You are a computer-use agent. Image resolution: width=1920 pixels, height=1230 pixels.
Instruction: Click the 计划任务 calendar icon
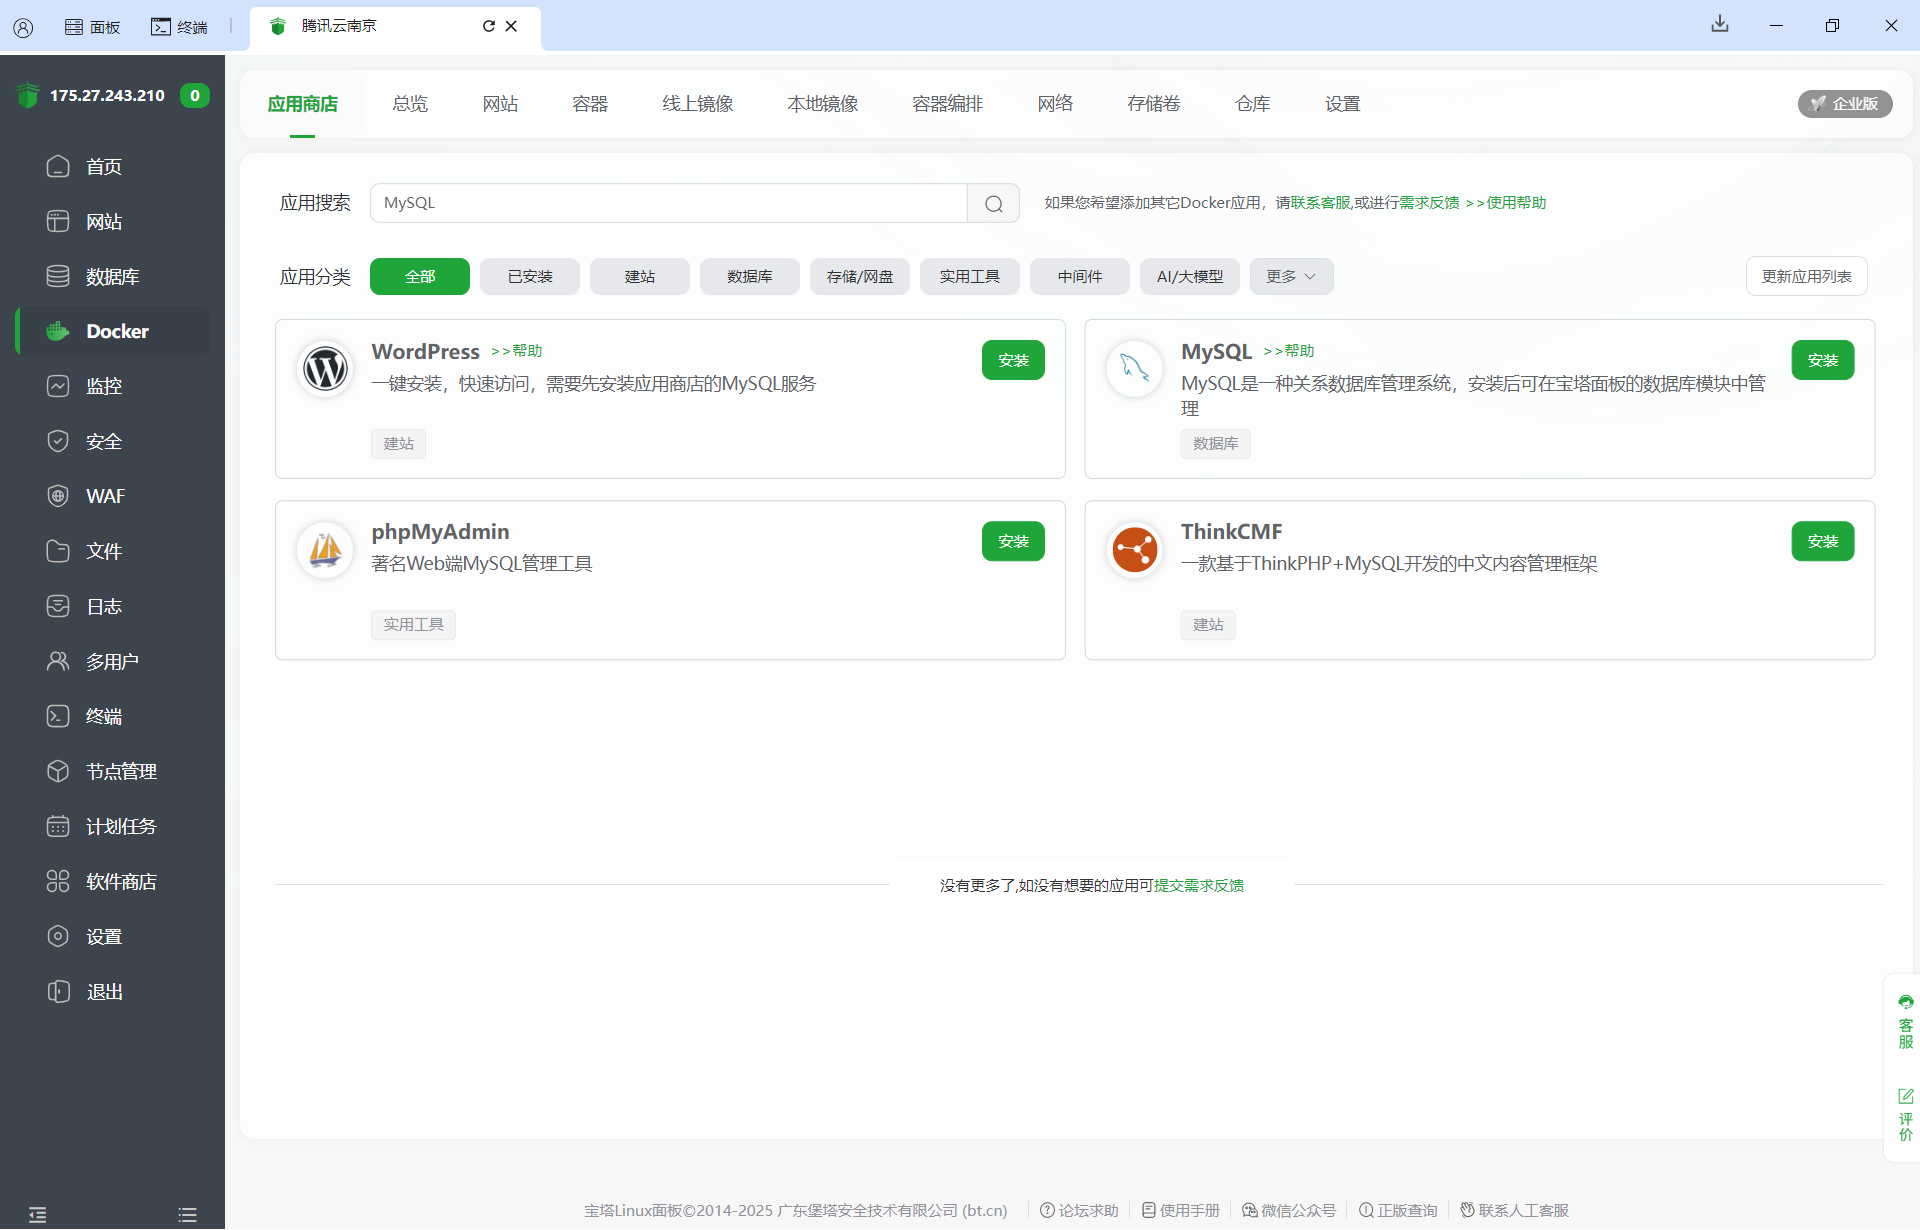click(x=58, y=826)
